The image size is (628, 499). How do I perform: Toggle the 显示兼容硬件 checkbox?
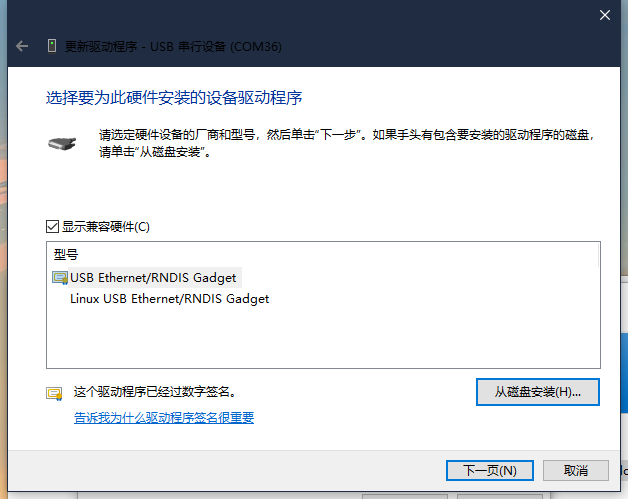pyautogui.click(x=53, y=226)
